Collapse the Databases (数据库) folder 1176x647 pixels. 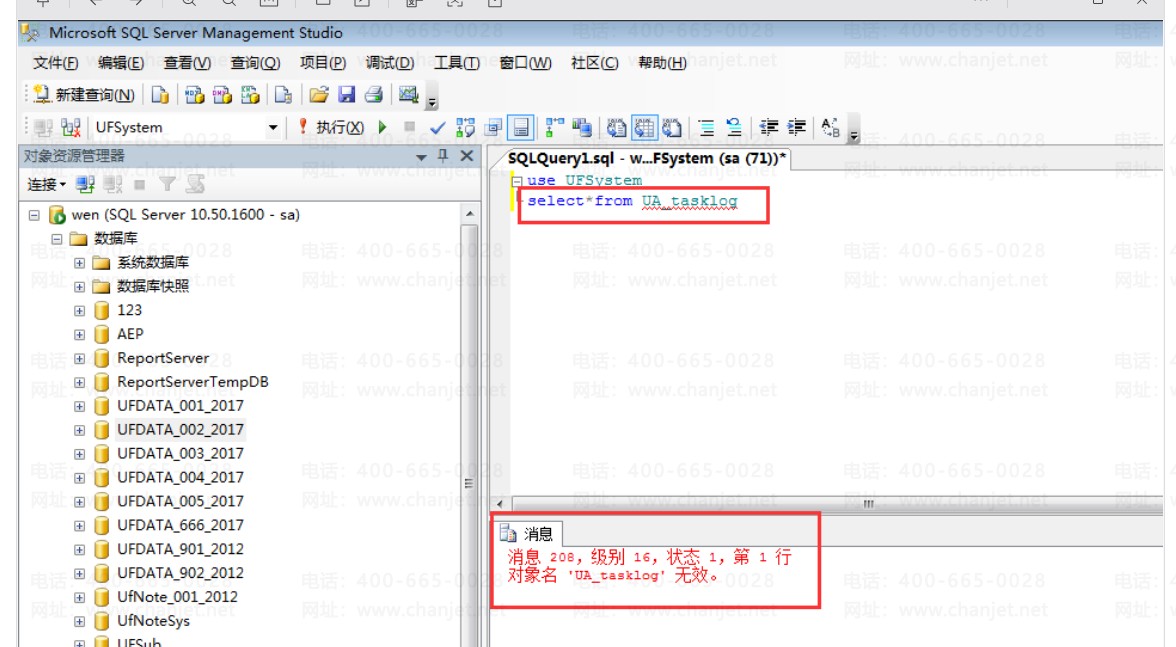click(x=56, y=239)
